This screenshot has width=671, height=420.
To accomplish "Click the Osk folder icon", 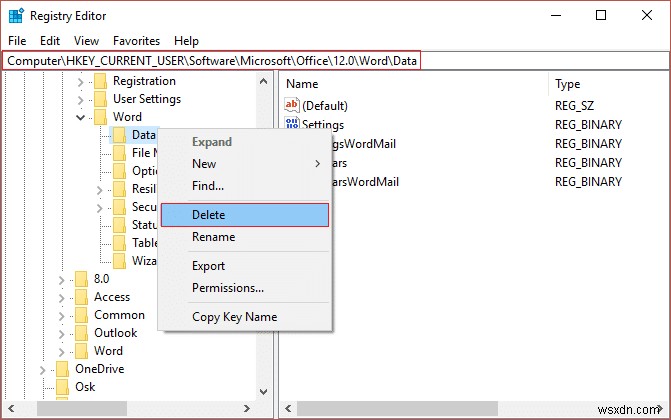I will tap(62, 387).
